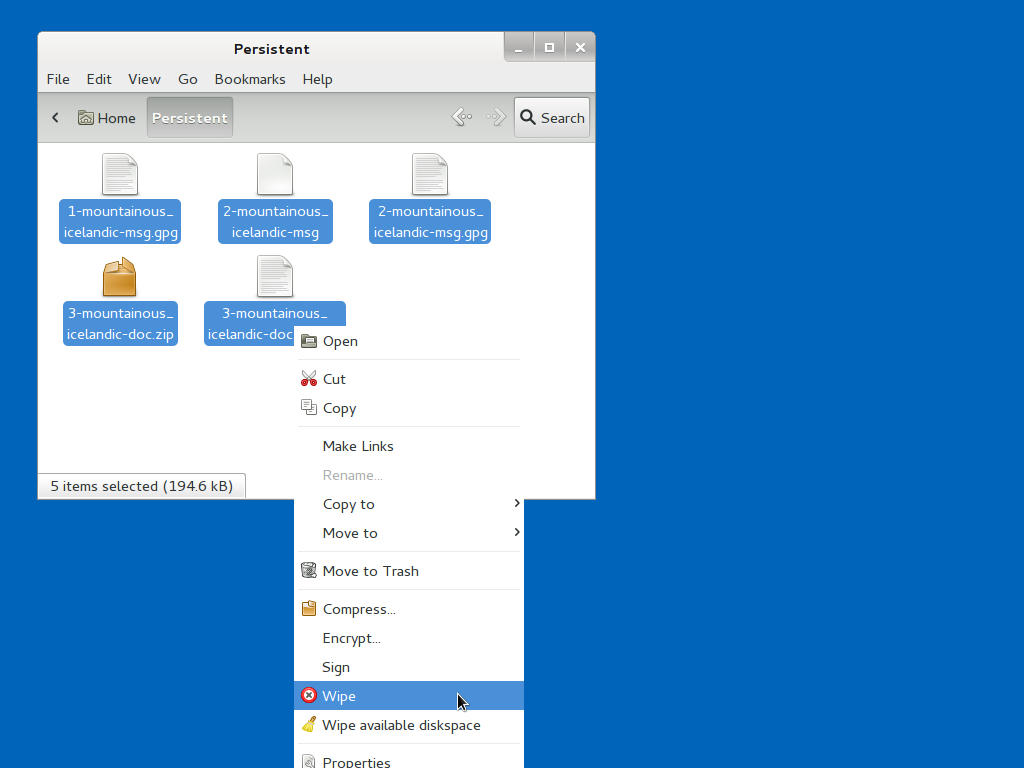Image resolution: width=1024 pixels, height=768 pixels.
Task: Click the scissors Cut entry
Action: coord(334,379)
